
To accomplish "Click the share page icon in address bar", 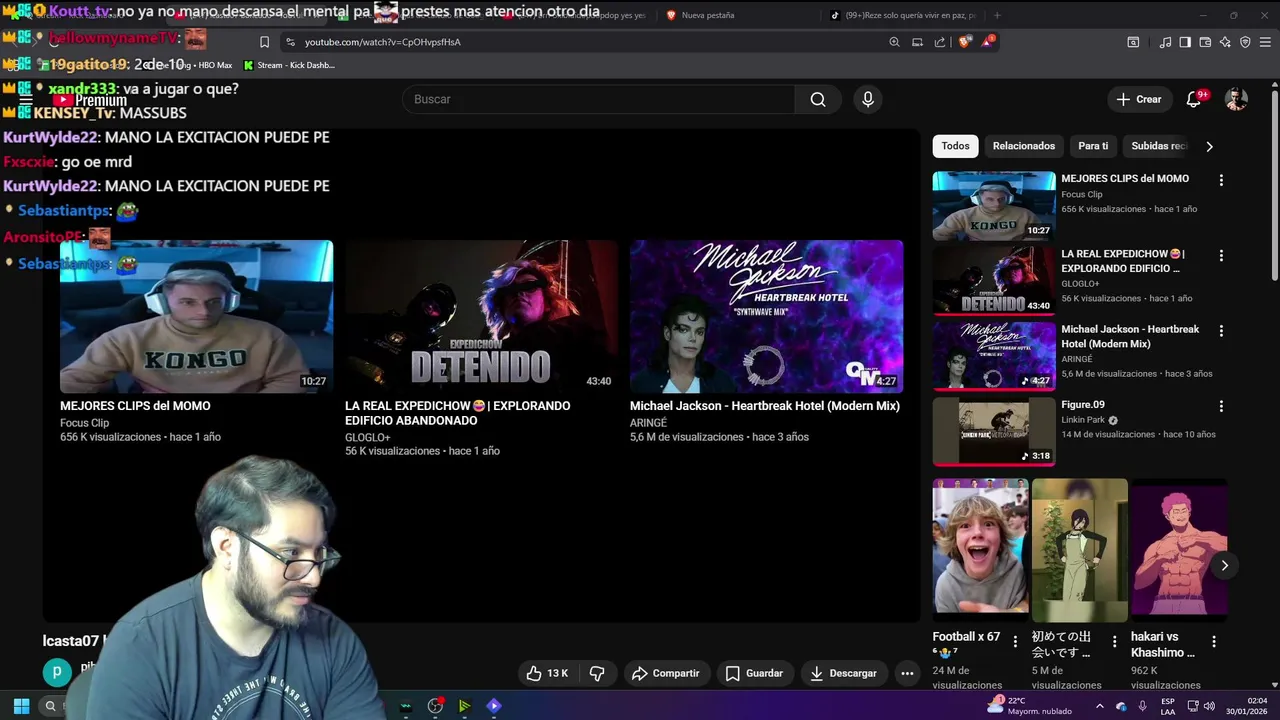I will pos(940,42).
